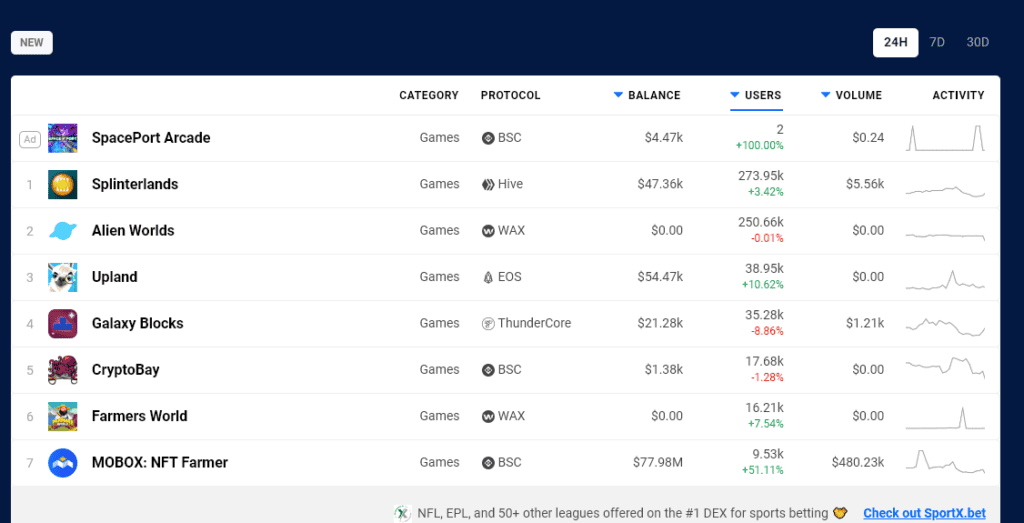Screen dimensions: 1024x523
Task: Click the SpacePort Arcade activity sparkline
Action: [945, 138]
